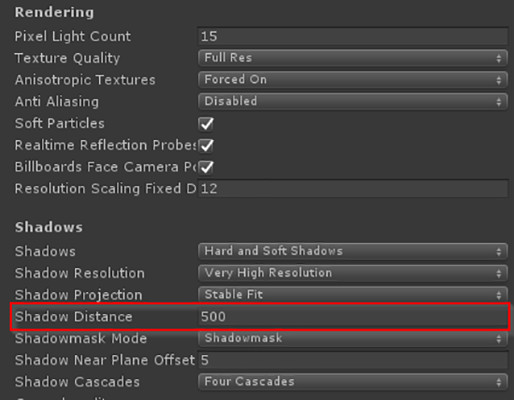This screenshot has height=400, width=514.
Task: Click the Shadow Distance value field
Action: click(353, 316)
